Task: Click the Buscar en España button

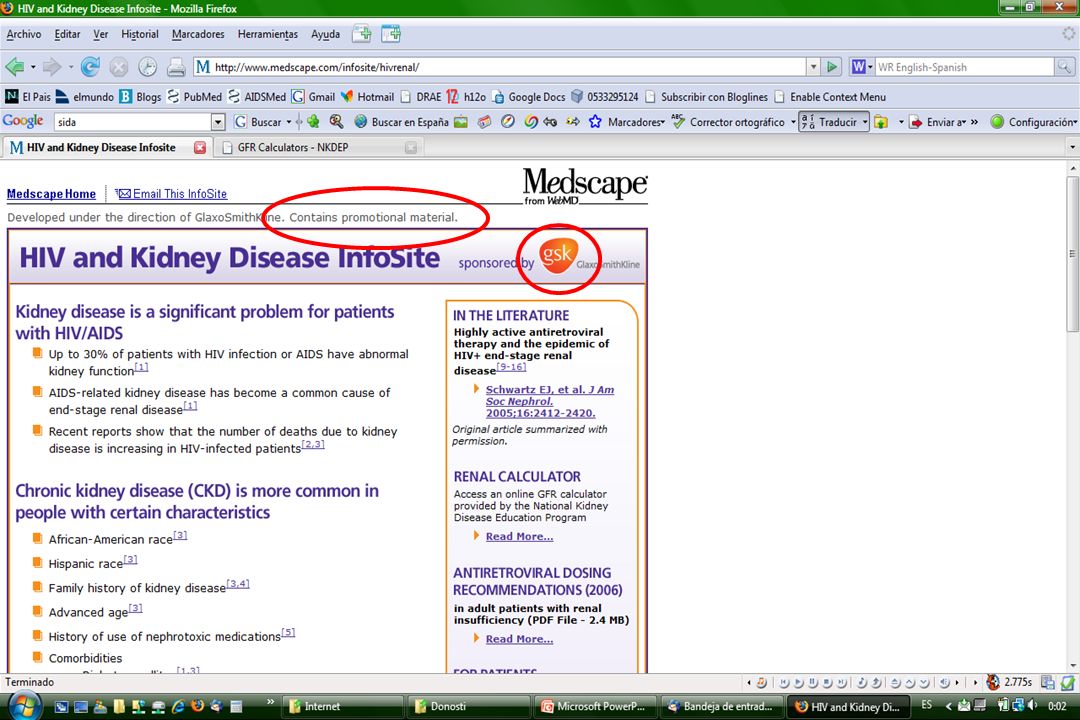Action: 402,122
